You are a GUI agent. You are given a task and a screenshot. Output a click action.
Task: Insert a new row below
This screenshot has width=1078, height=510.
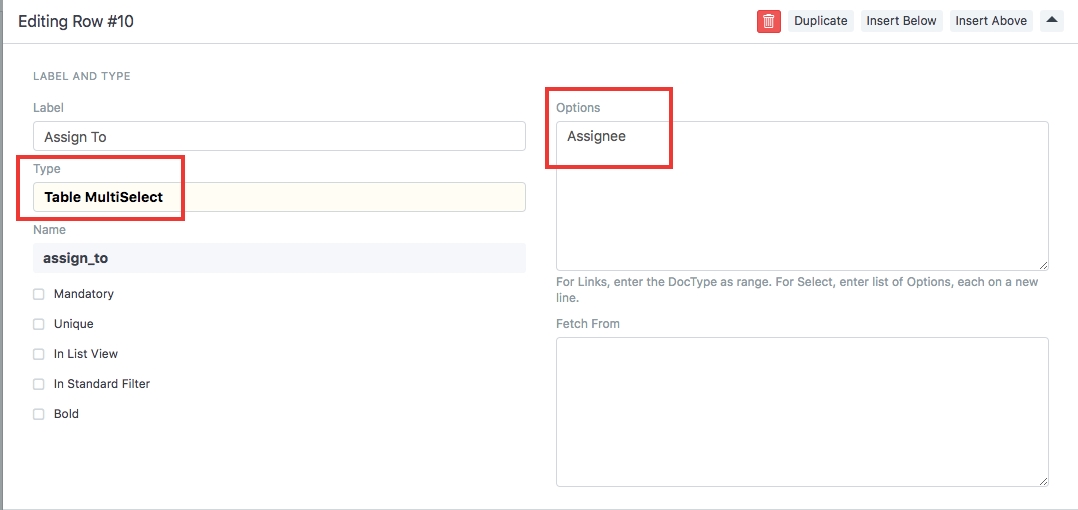tap(901, 21)
